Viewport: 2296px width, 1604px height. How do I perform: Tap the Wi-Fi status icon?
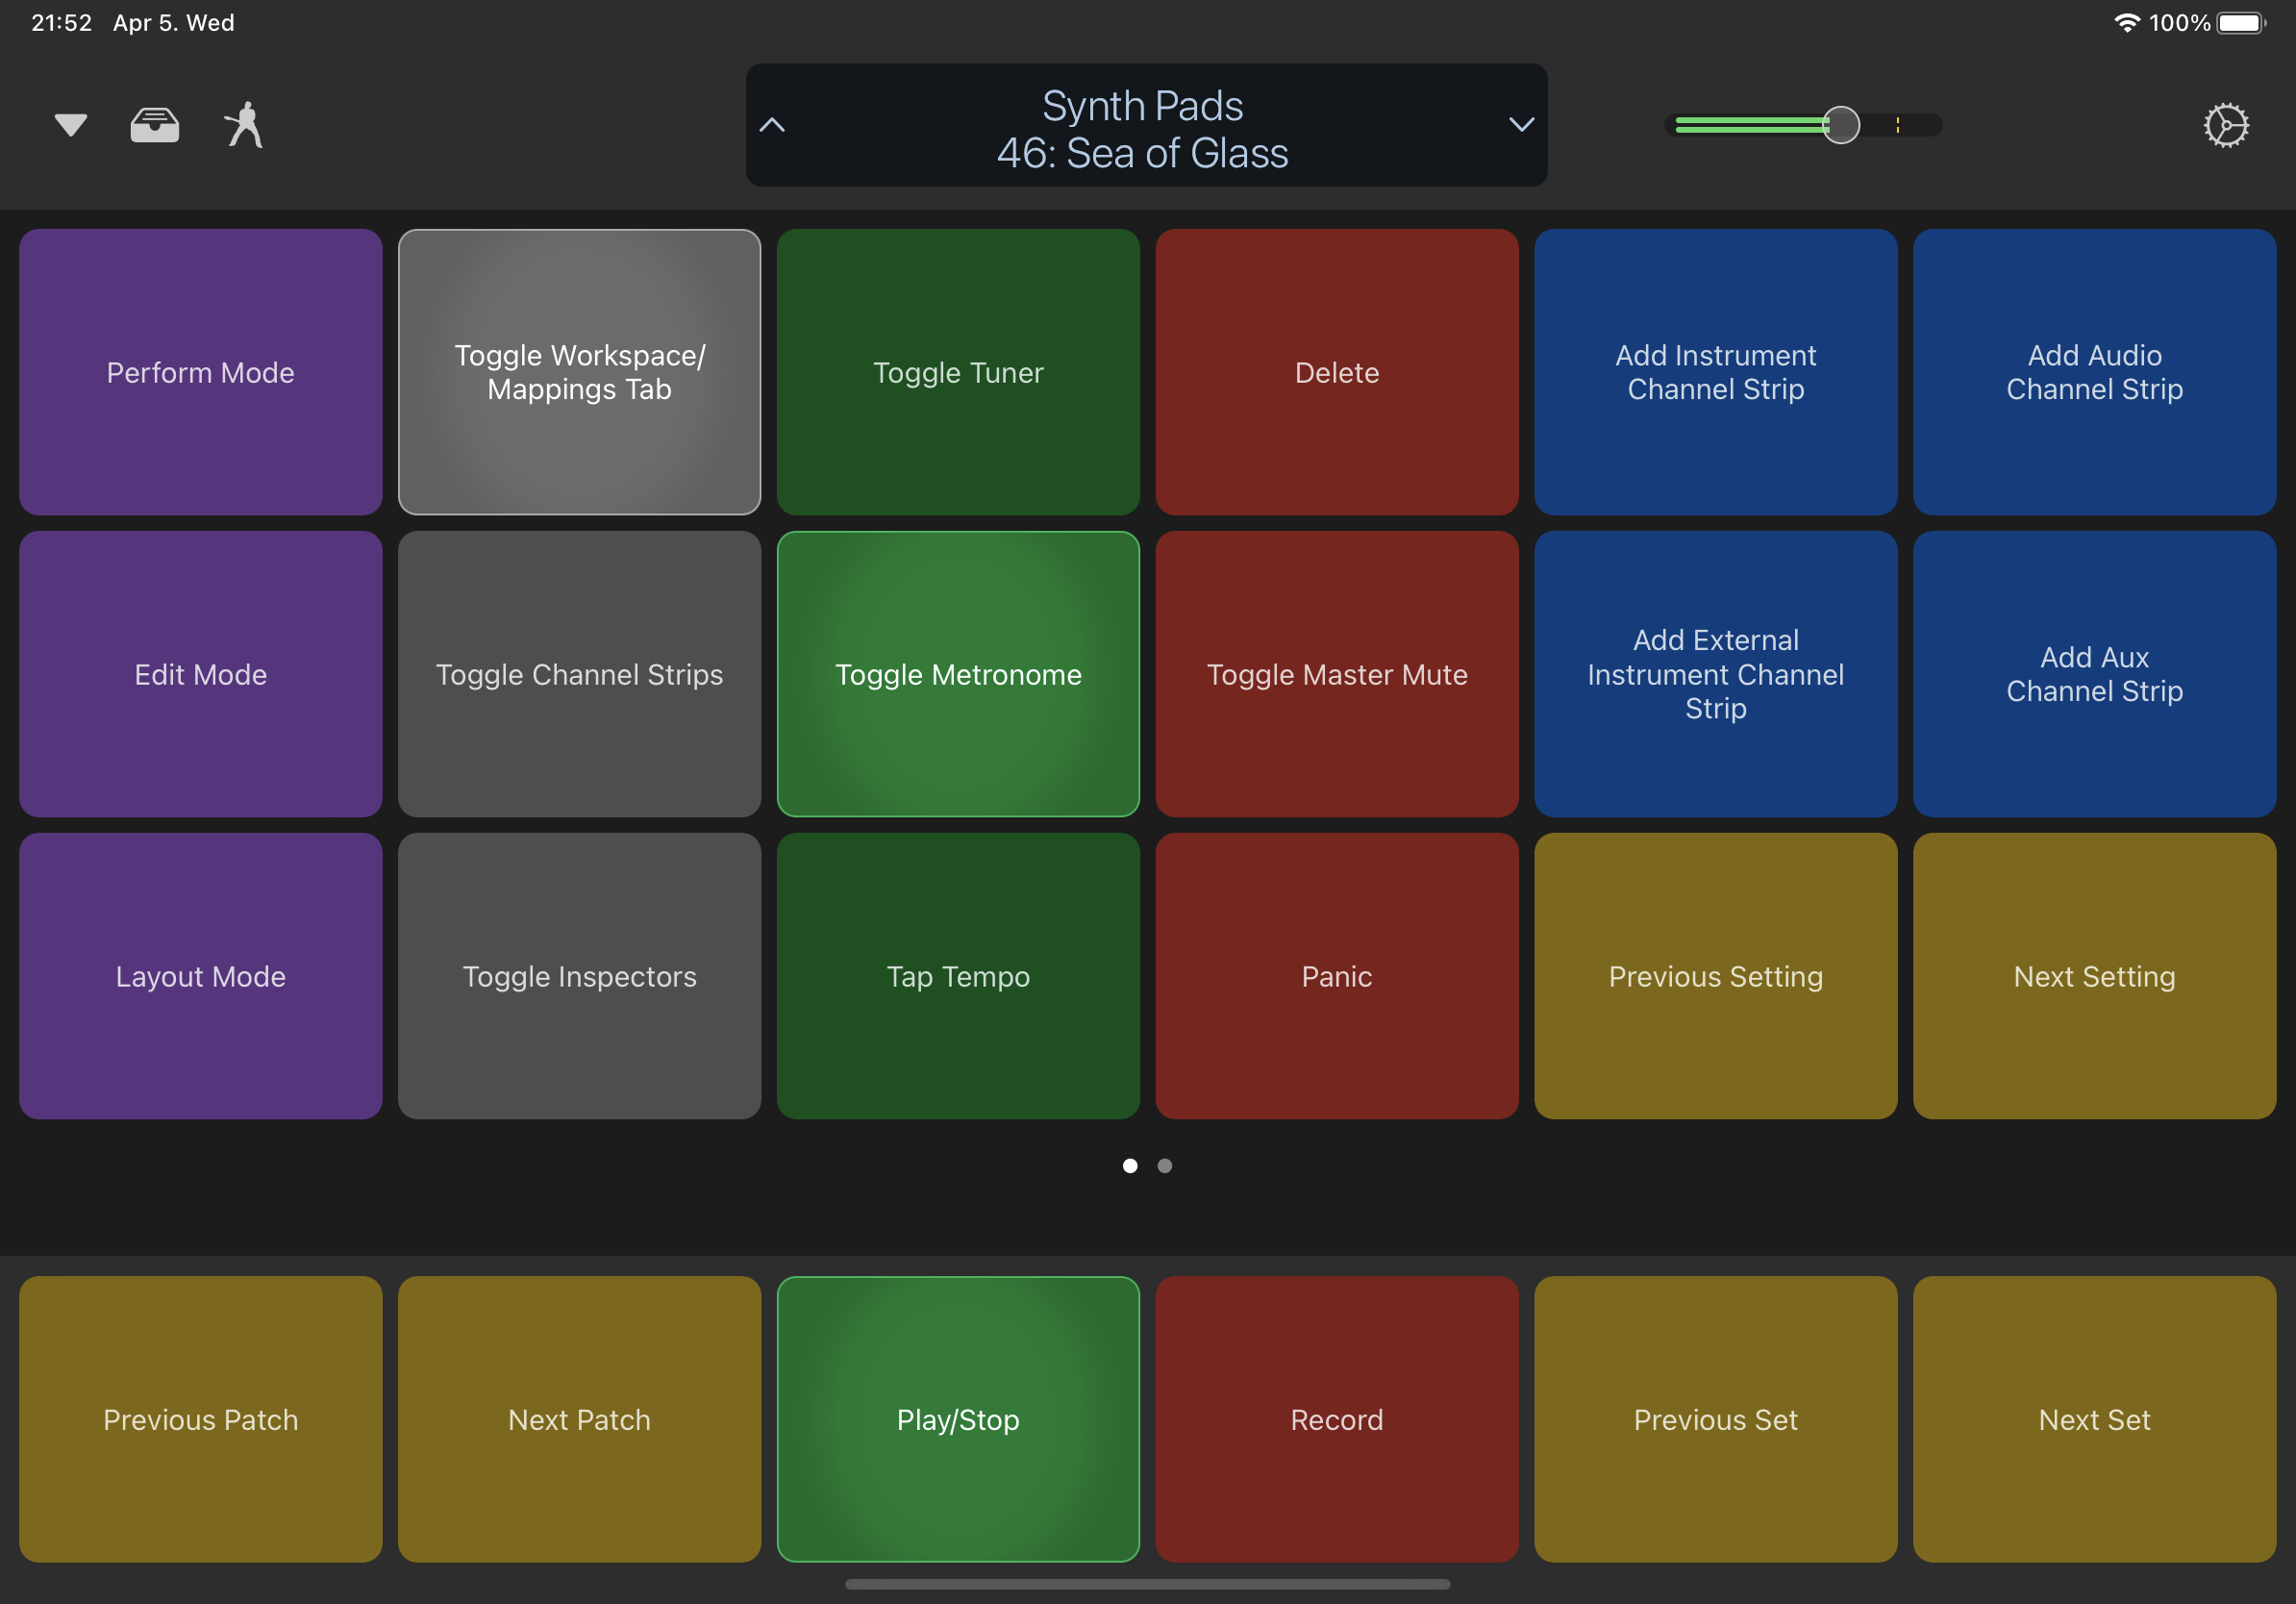(x=2126, y=22)
